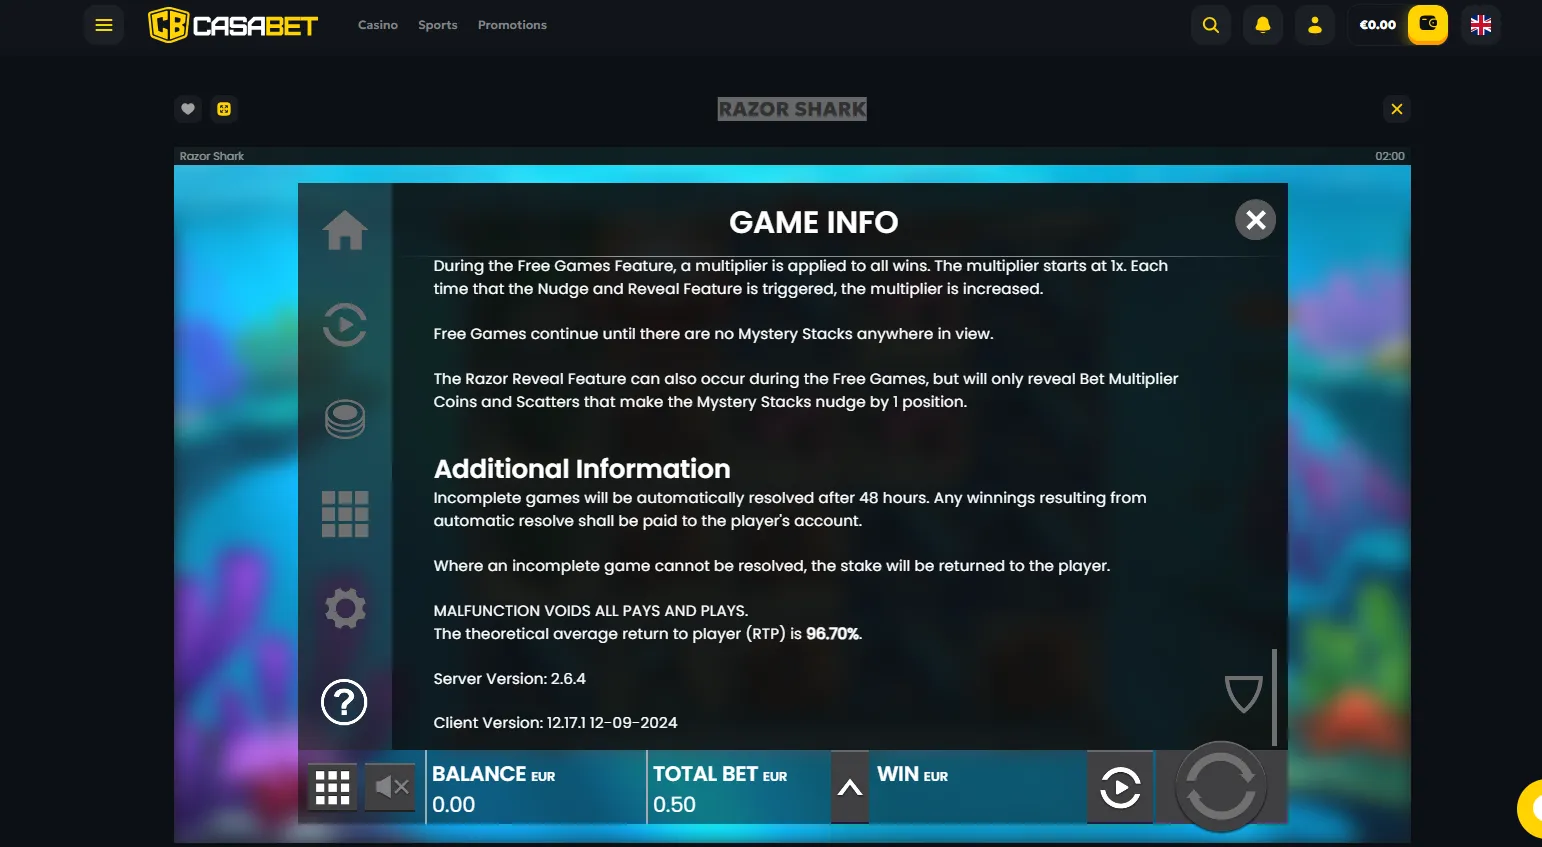Image resolution: width=1542 pixels, height=847 pixels.
Task: Open the notifications bell
Action: tap(1263, 25)
